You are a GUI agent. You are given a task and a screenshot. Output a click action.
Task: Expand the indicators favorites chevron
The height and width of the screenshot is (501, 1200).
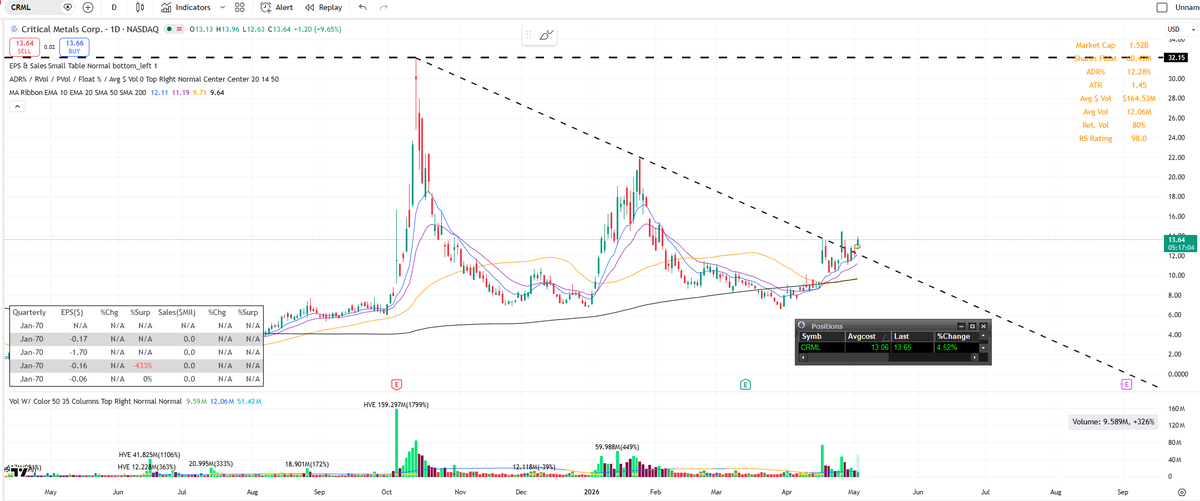pyautogui.click(x=222, y=7)
